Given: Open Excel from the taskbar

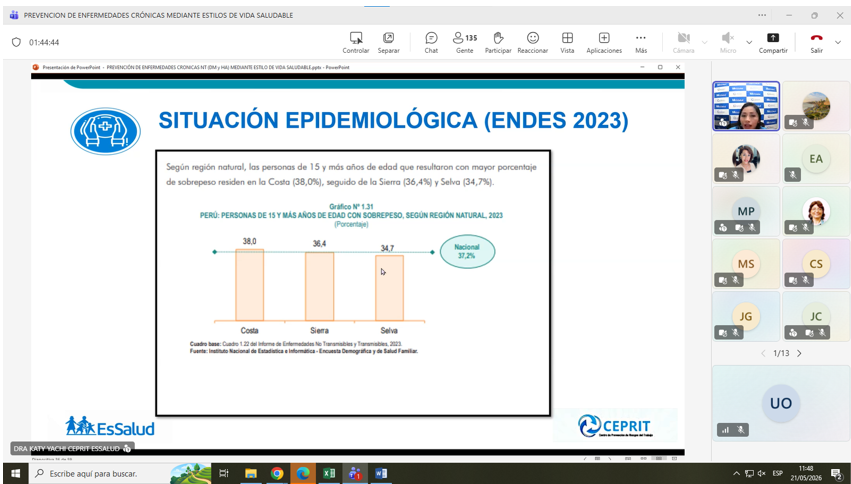Looking at the screenshot, I should point(329,474).
